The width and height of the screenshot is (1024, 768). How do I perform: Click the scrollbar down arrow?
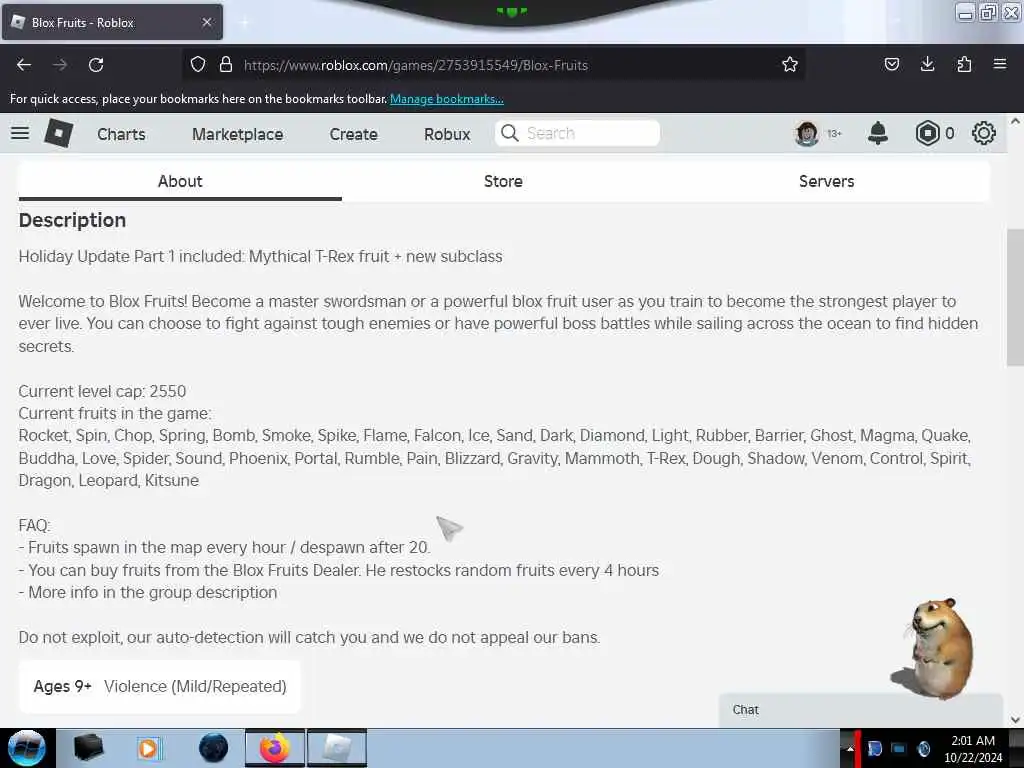pos(1015,720)
